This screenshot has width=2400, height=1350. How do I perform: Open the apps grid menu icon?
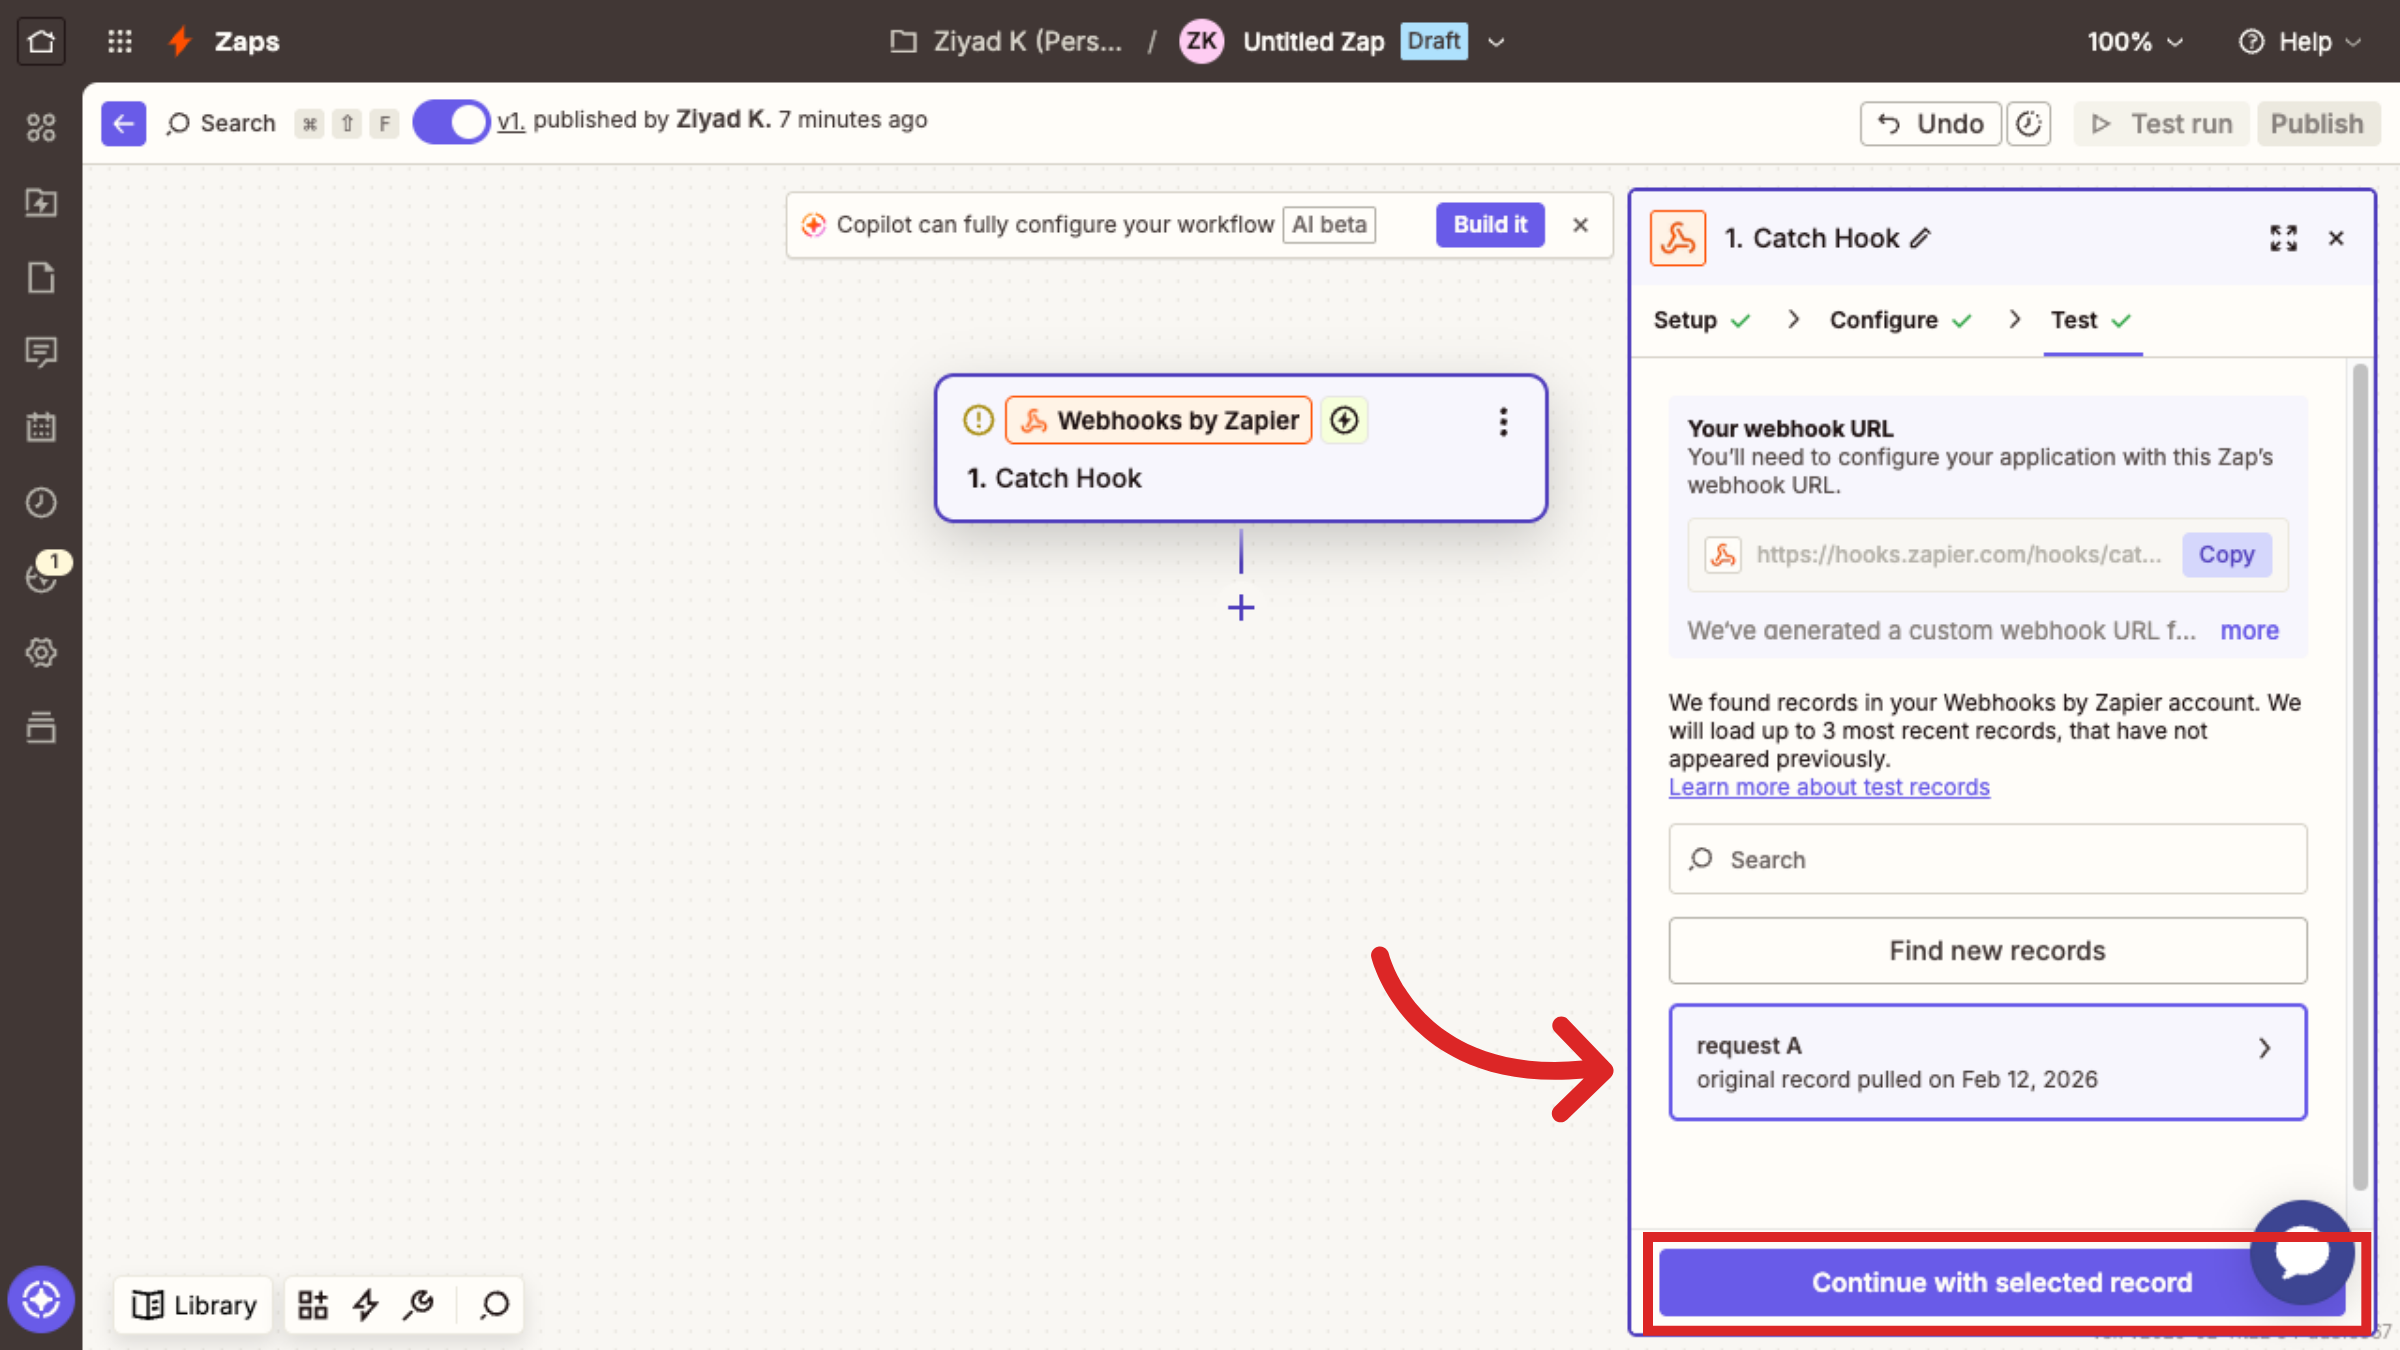[x=120, y=41]
